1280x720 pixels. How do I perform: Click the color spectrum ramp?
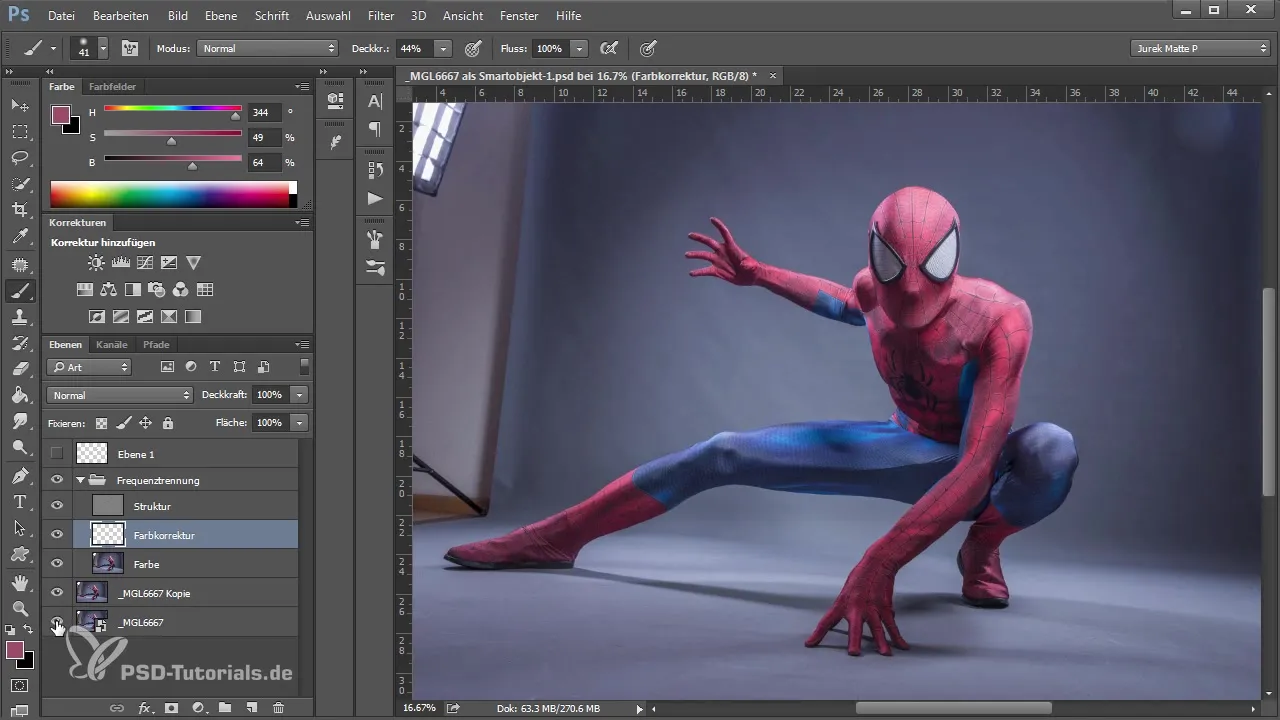(x=173, y=194)
